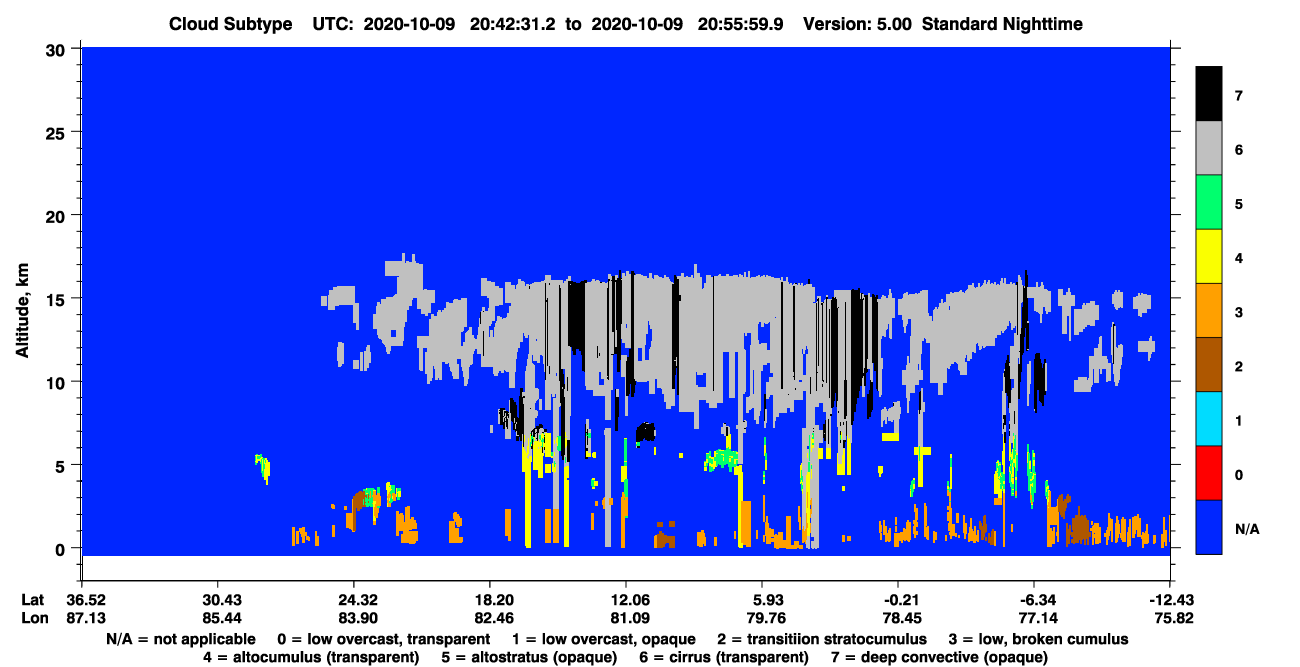Click the yellow color swatch labeled 4
The image size is (1300, 667).
point(1209,256)
